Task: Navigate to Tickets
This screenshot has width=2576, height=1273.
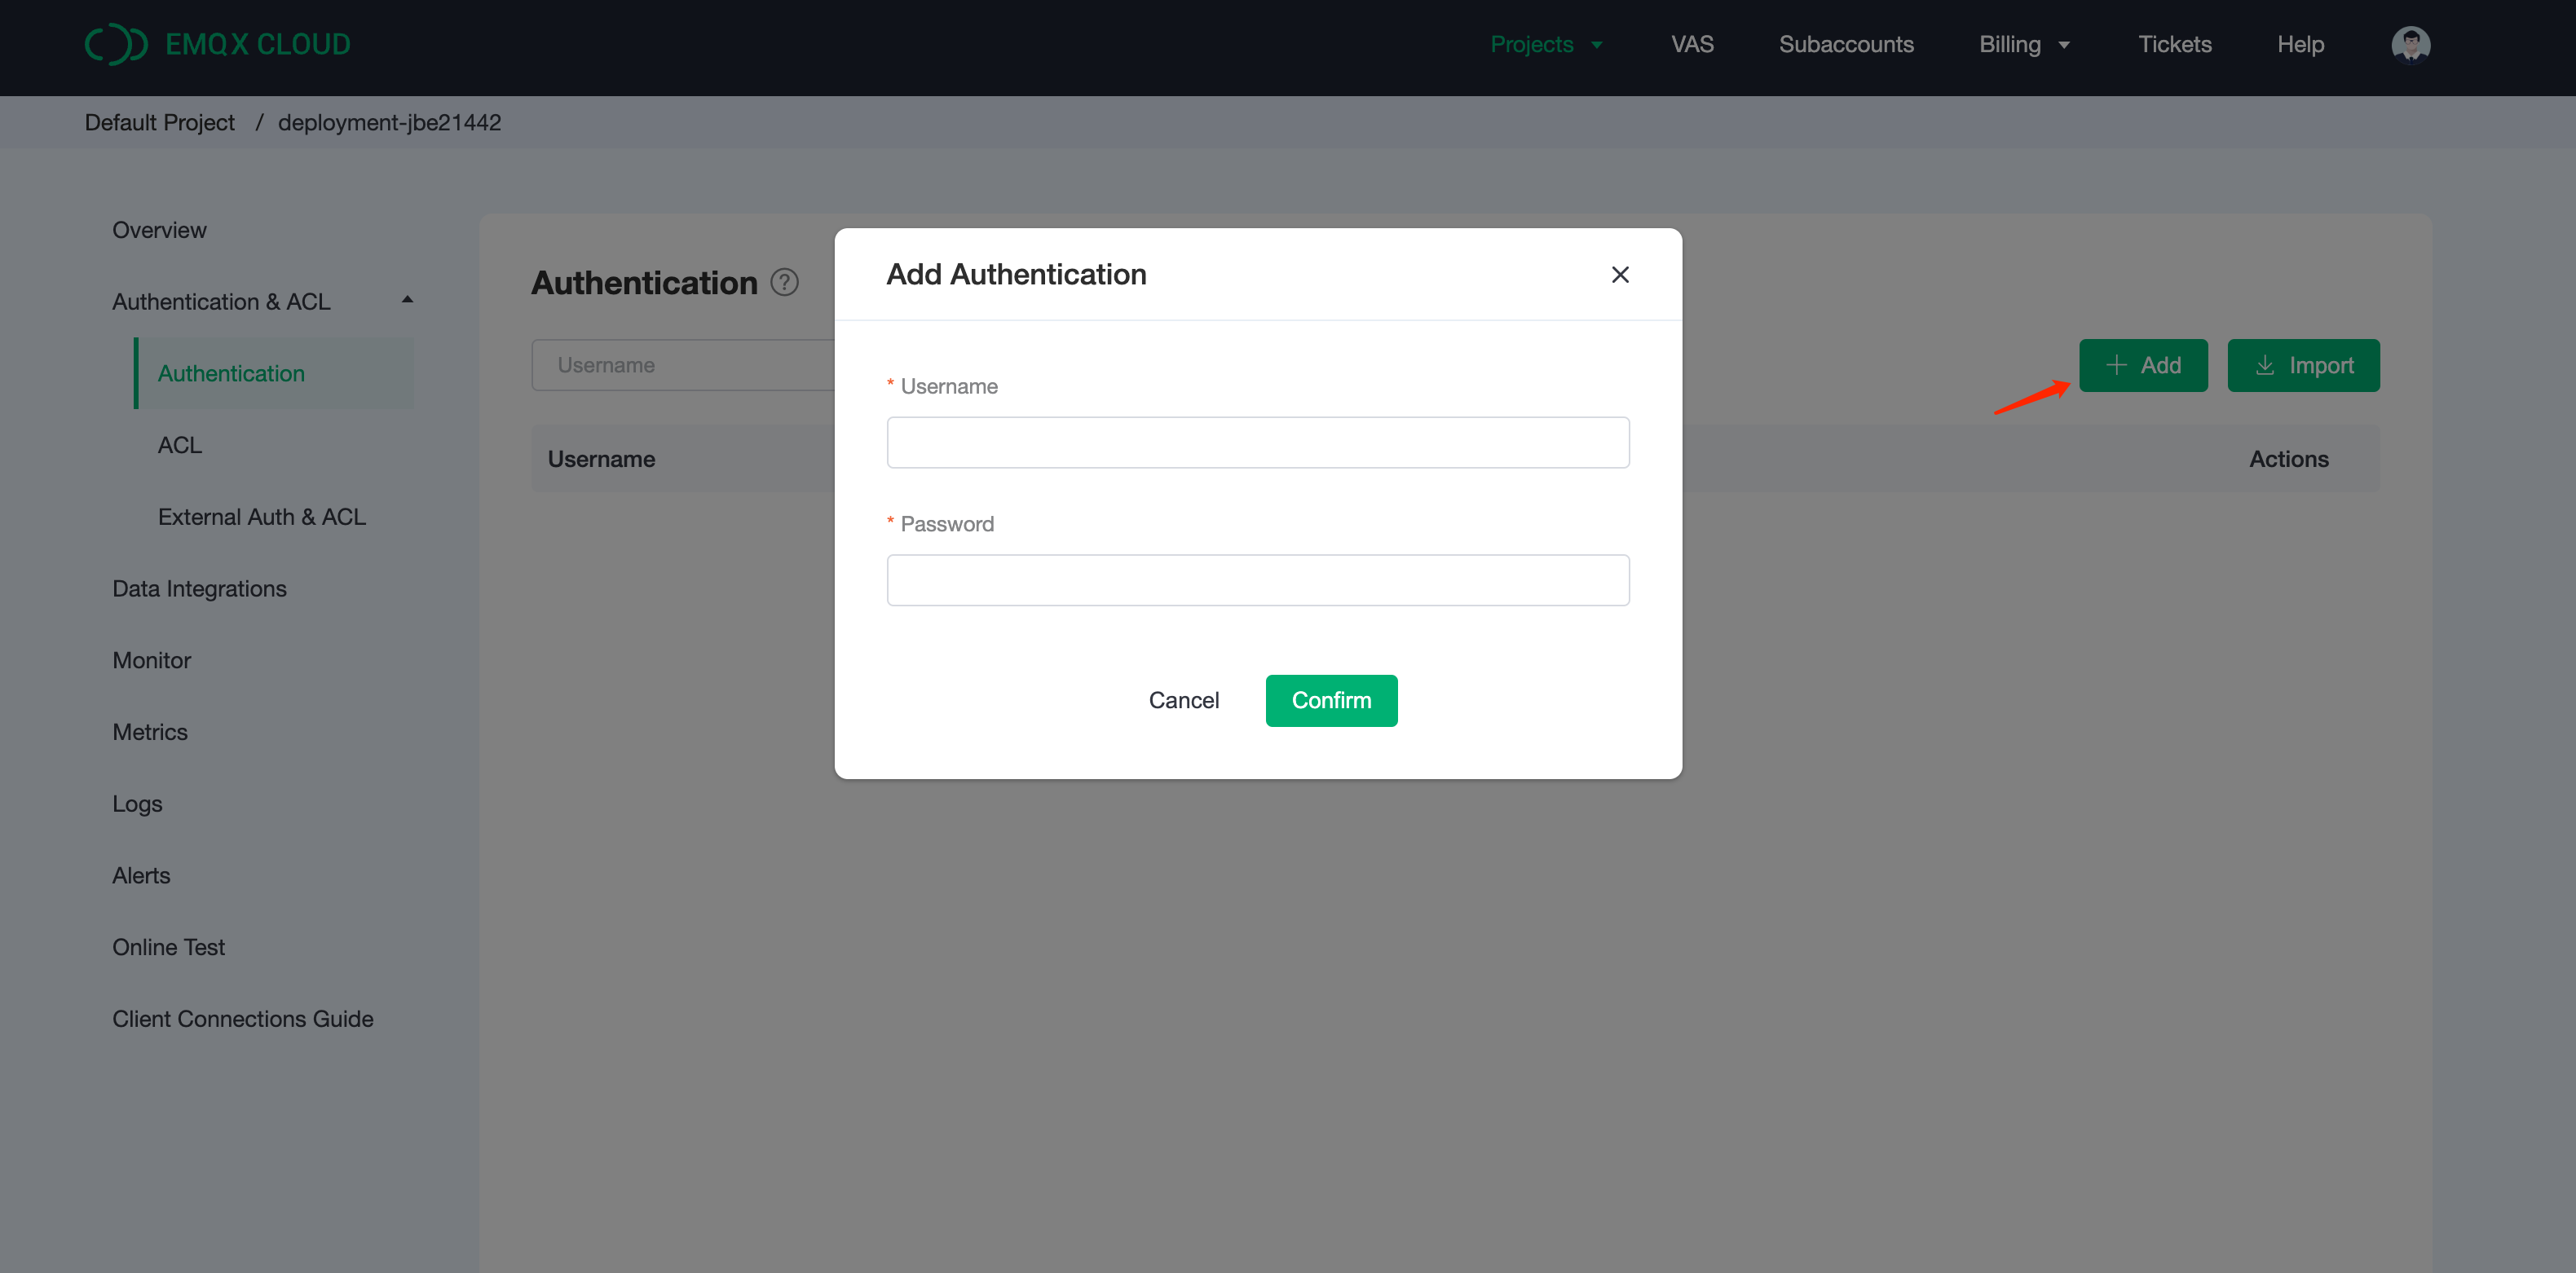Action: pos(2175,44)
